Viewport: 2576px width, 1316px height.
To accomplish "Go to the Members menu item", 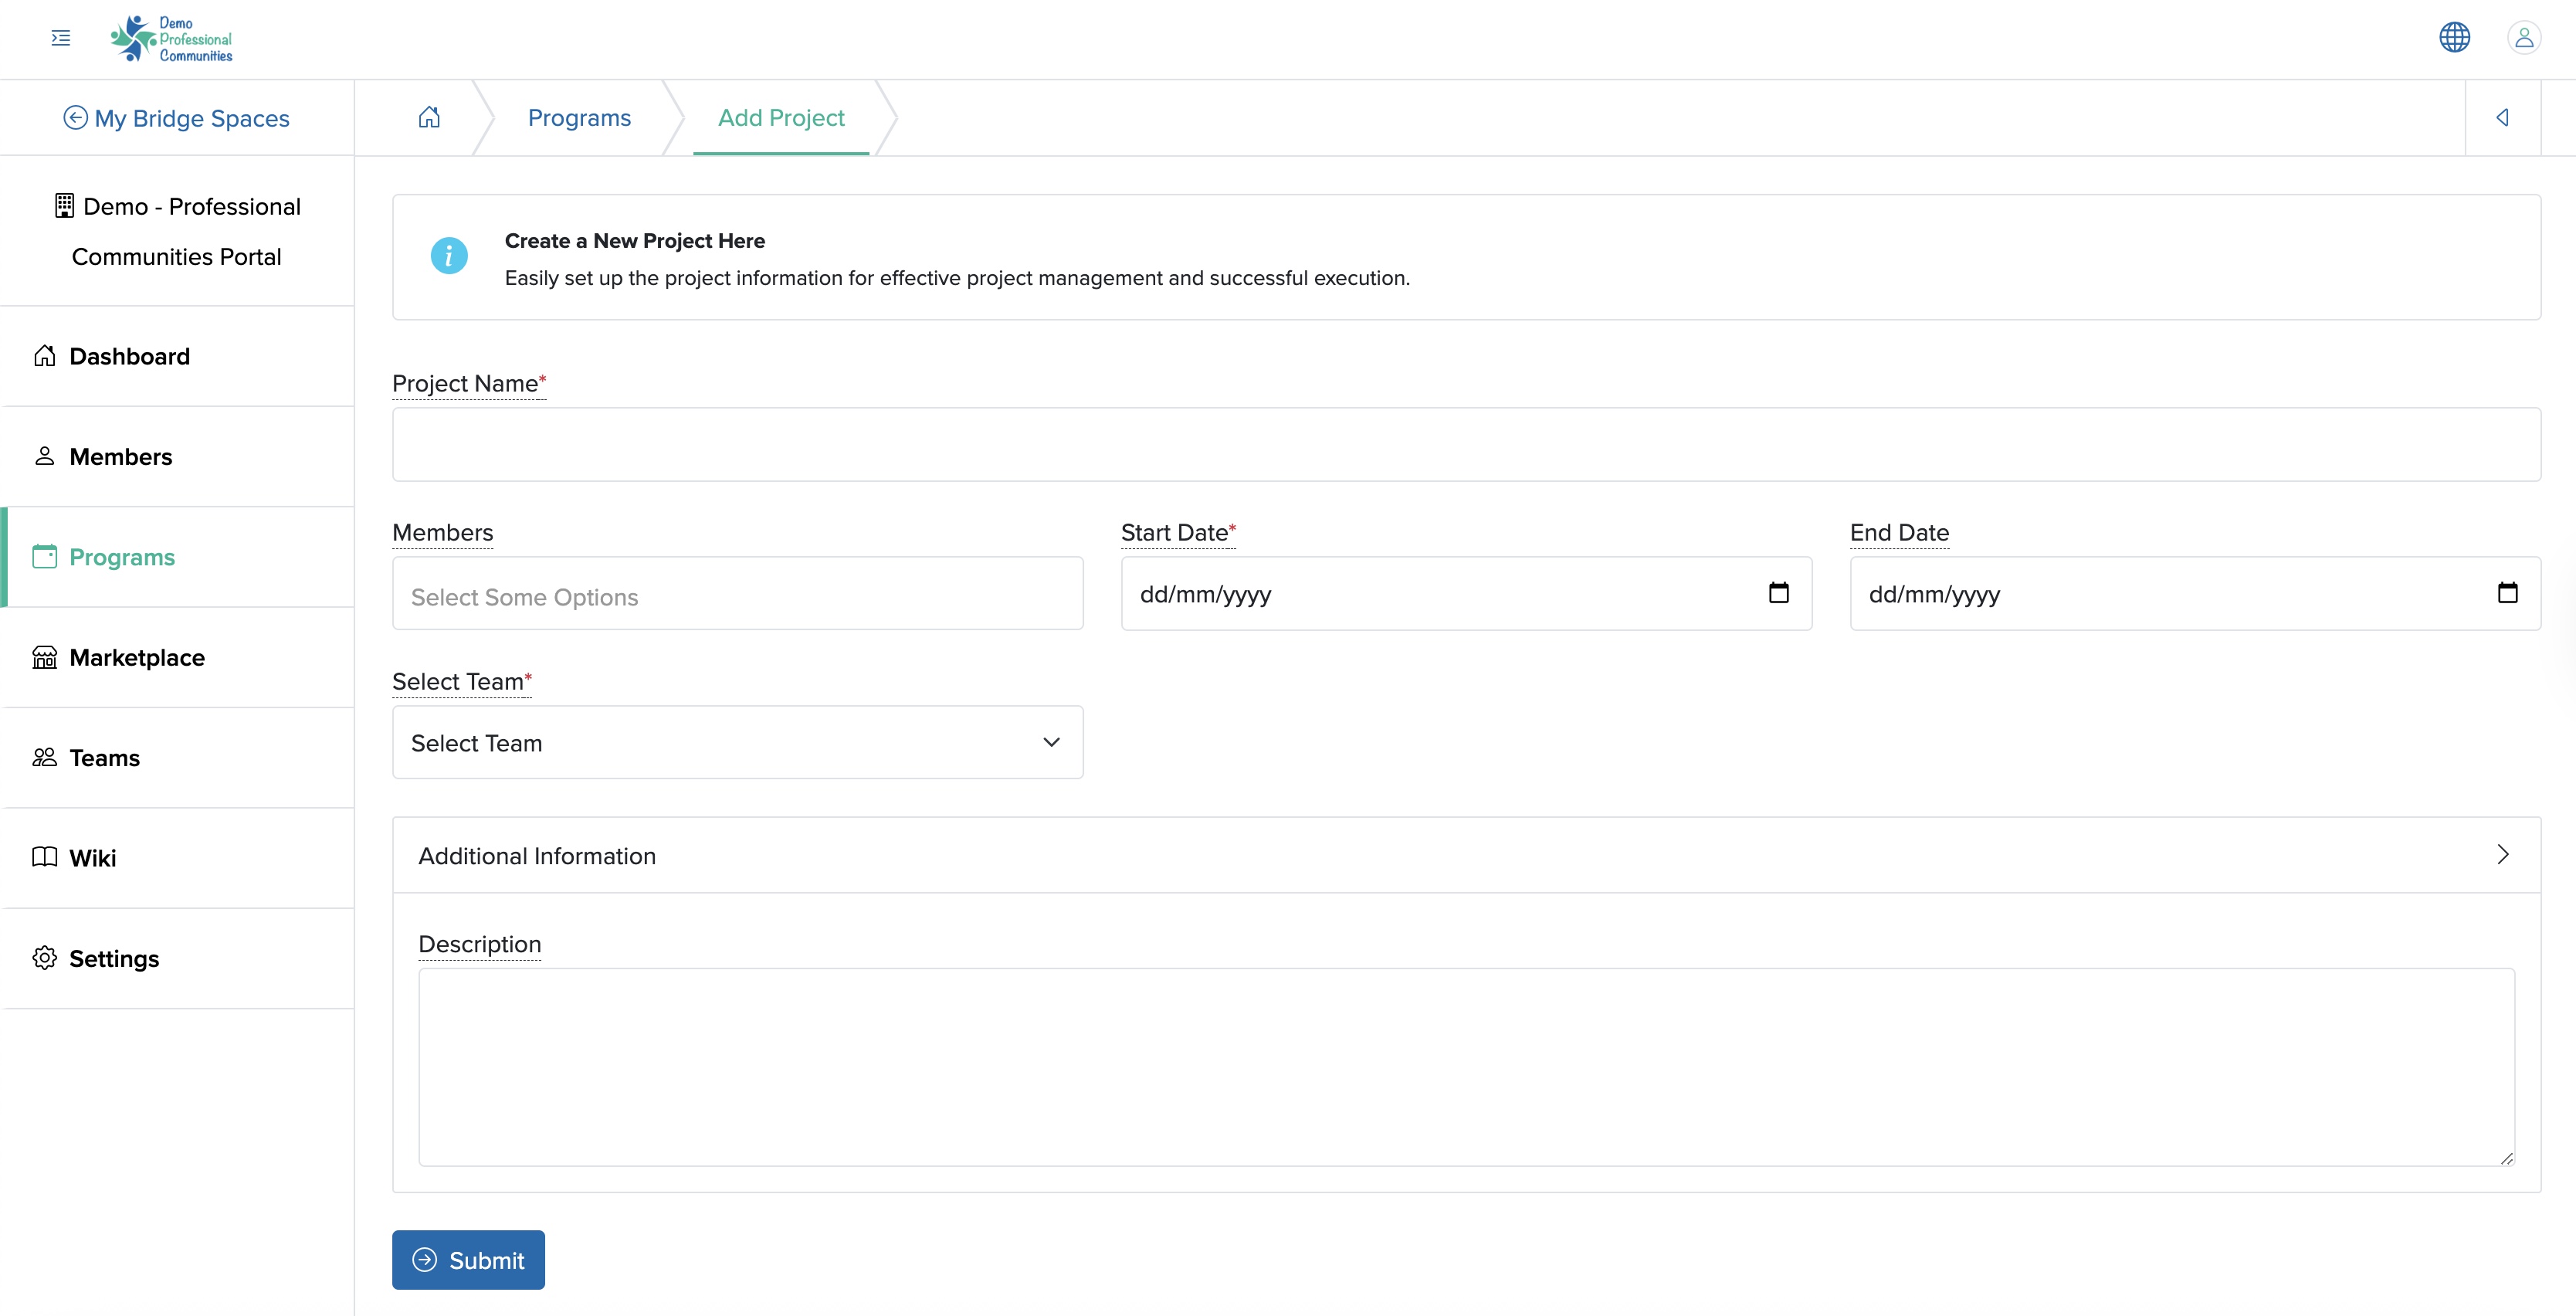I will (178, 456).
